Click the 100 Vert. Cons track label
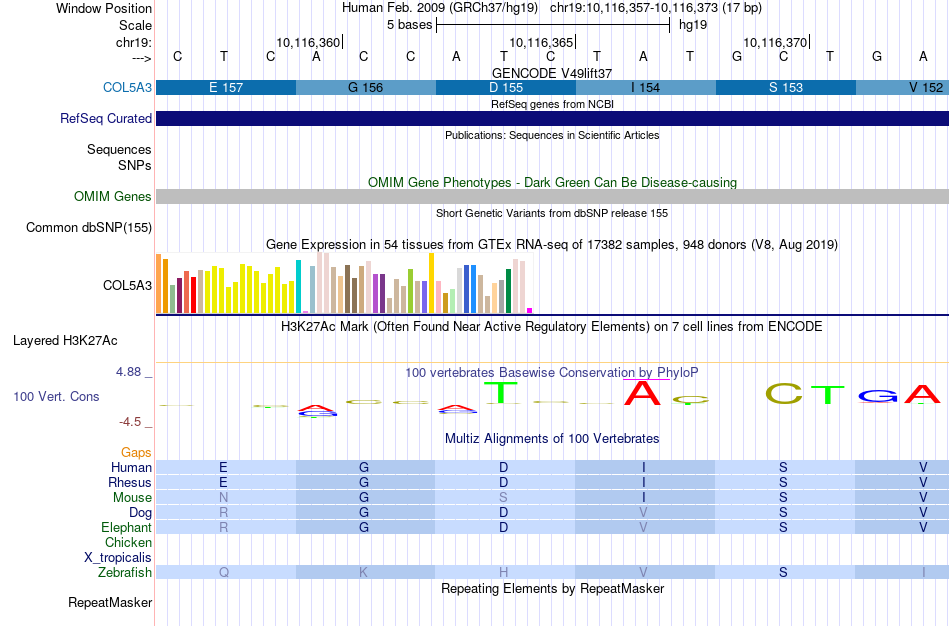The image size is (950, 626). (56, 396)
